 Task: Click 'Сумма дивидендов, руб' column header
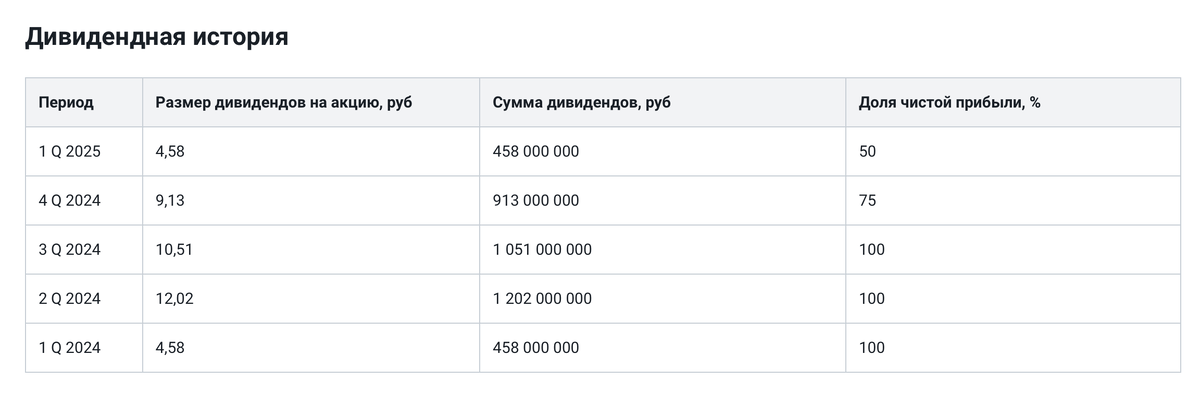tap(582, 103)
